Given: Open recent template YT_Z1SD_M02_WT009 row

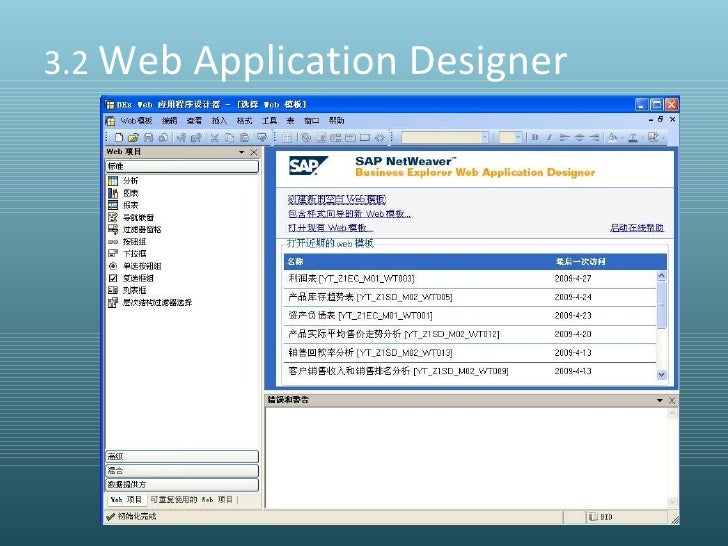Looking at the screenshot, I should [470, 371].
